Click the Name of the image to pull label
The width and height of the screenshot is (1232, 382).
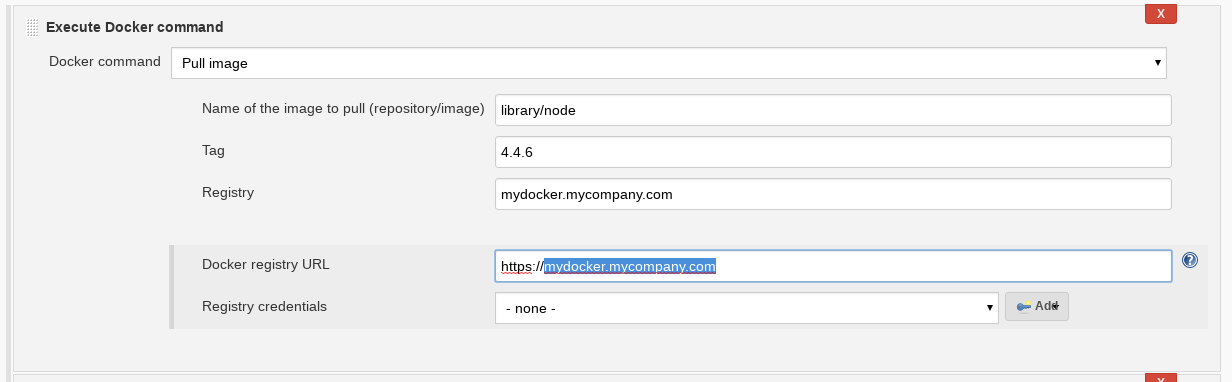(x=343, y=109)
